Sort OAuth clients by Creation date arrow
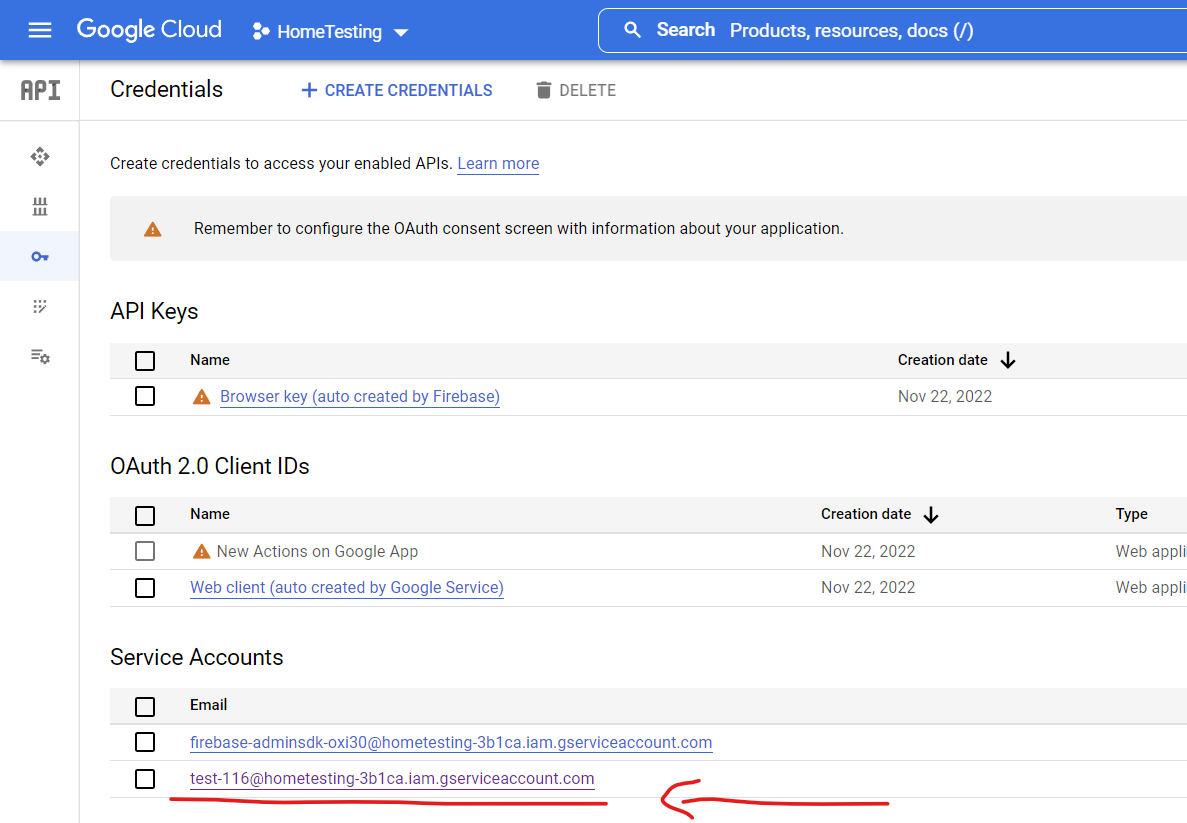The width and height of the screenshot is (1187, 823). coord(931,515)
